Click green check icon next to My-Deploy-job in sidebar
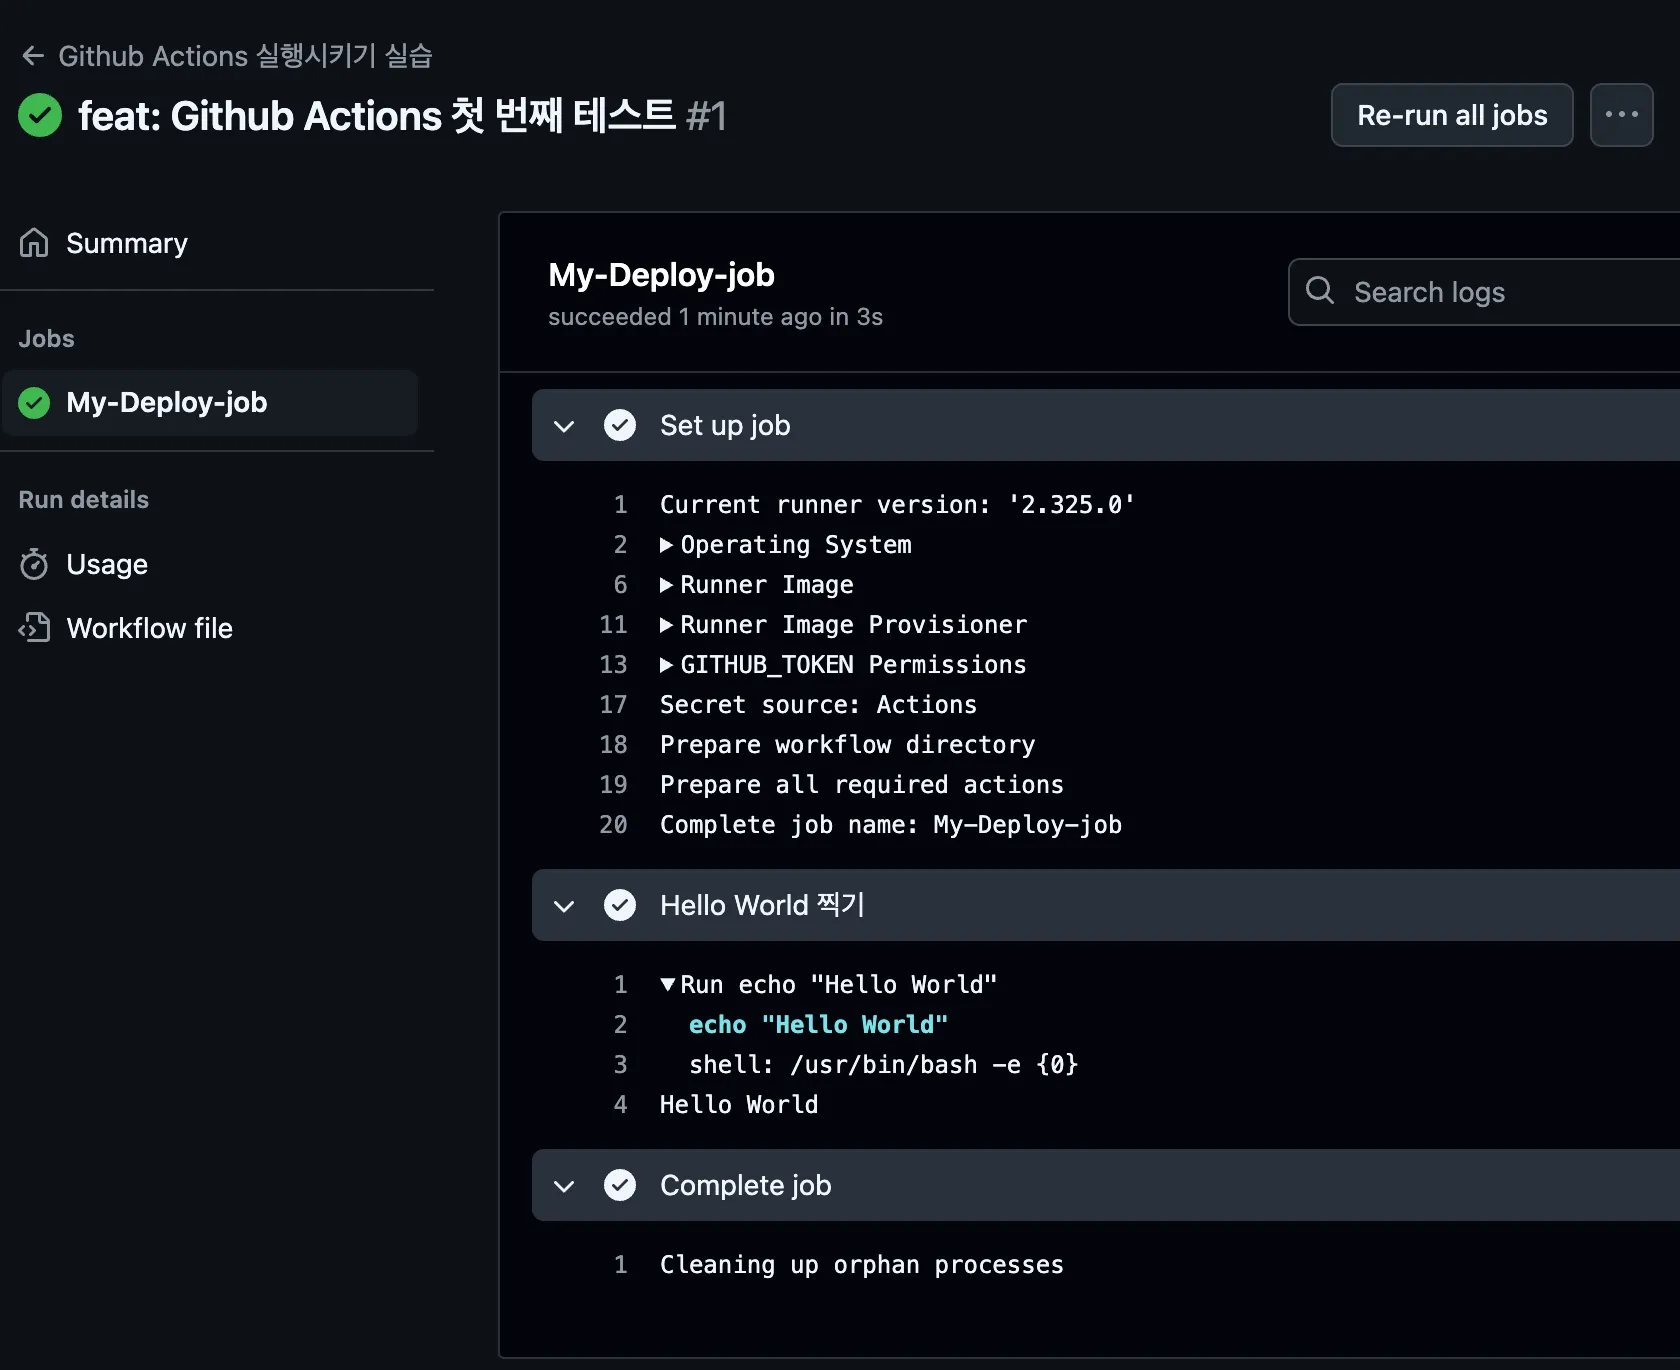This screenshot has width=1680, height=1370. [x=34, y=403]
